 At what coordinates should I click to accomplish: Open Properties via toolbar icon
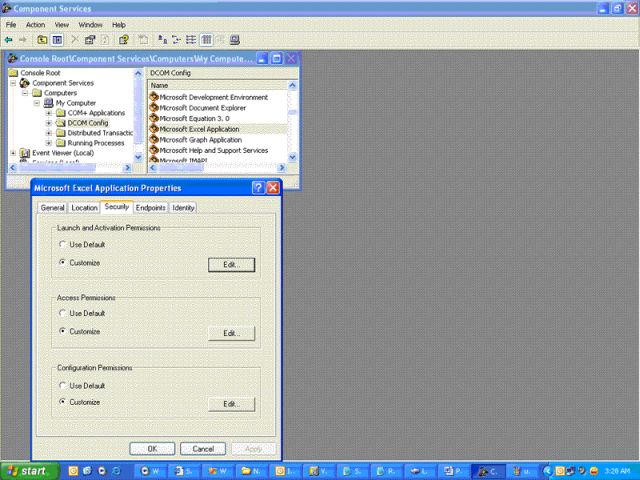90,40
